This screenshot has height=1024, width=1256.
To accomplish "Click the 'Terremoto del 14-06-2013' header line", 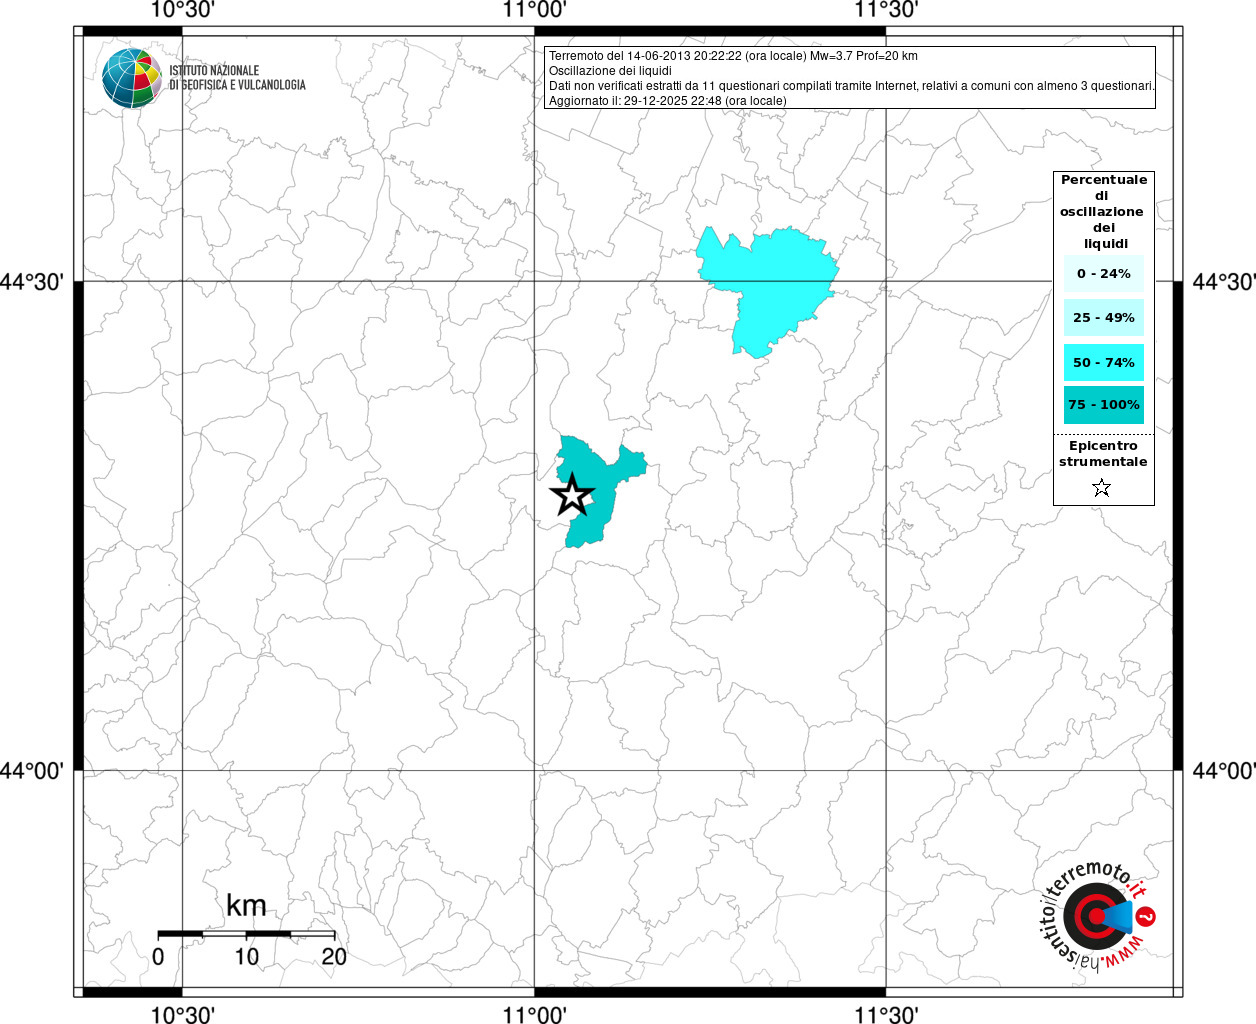I will click(x=733, y=56).
